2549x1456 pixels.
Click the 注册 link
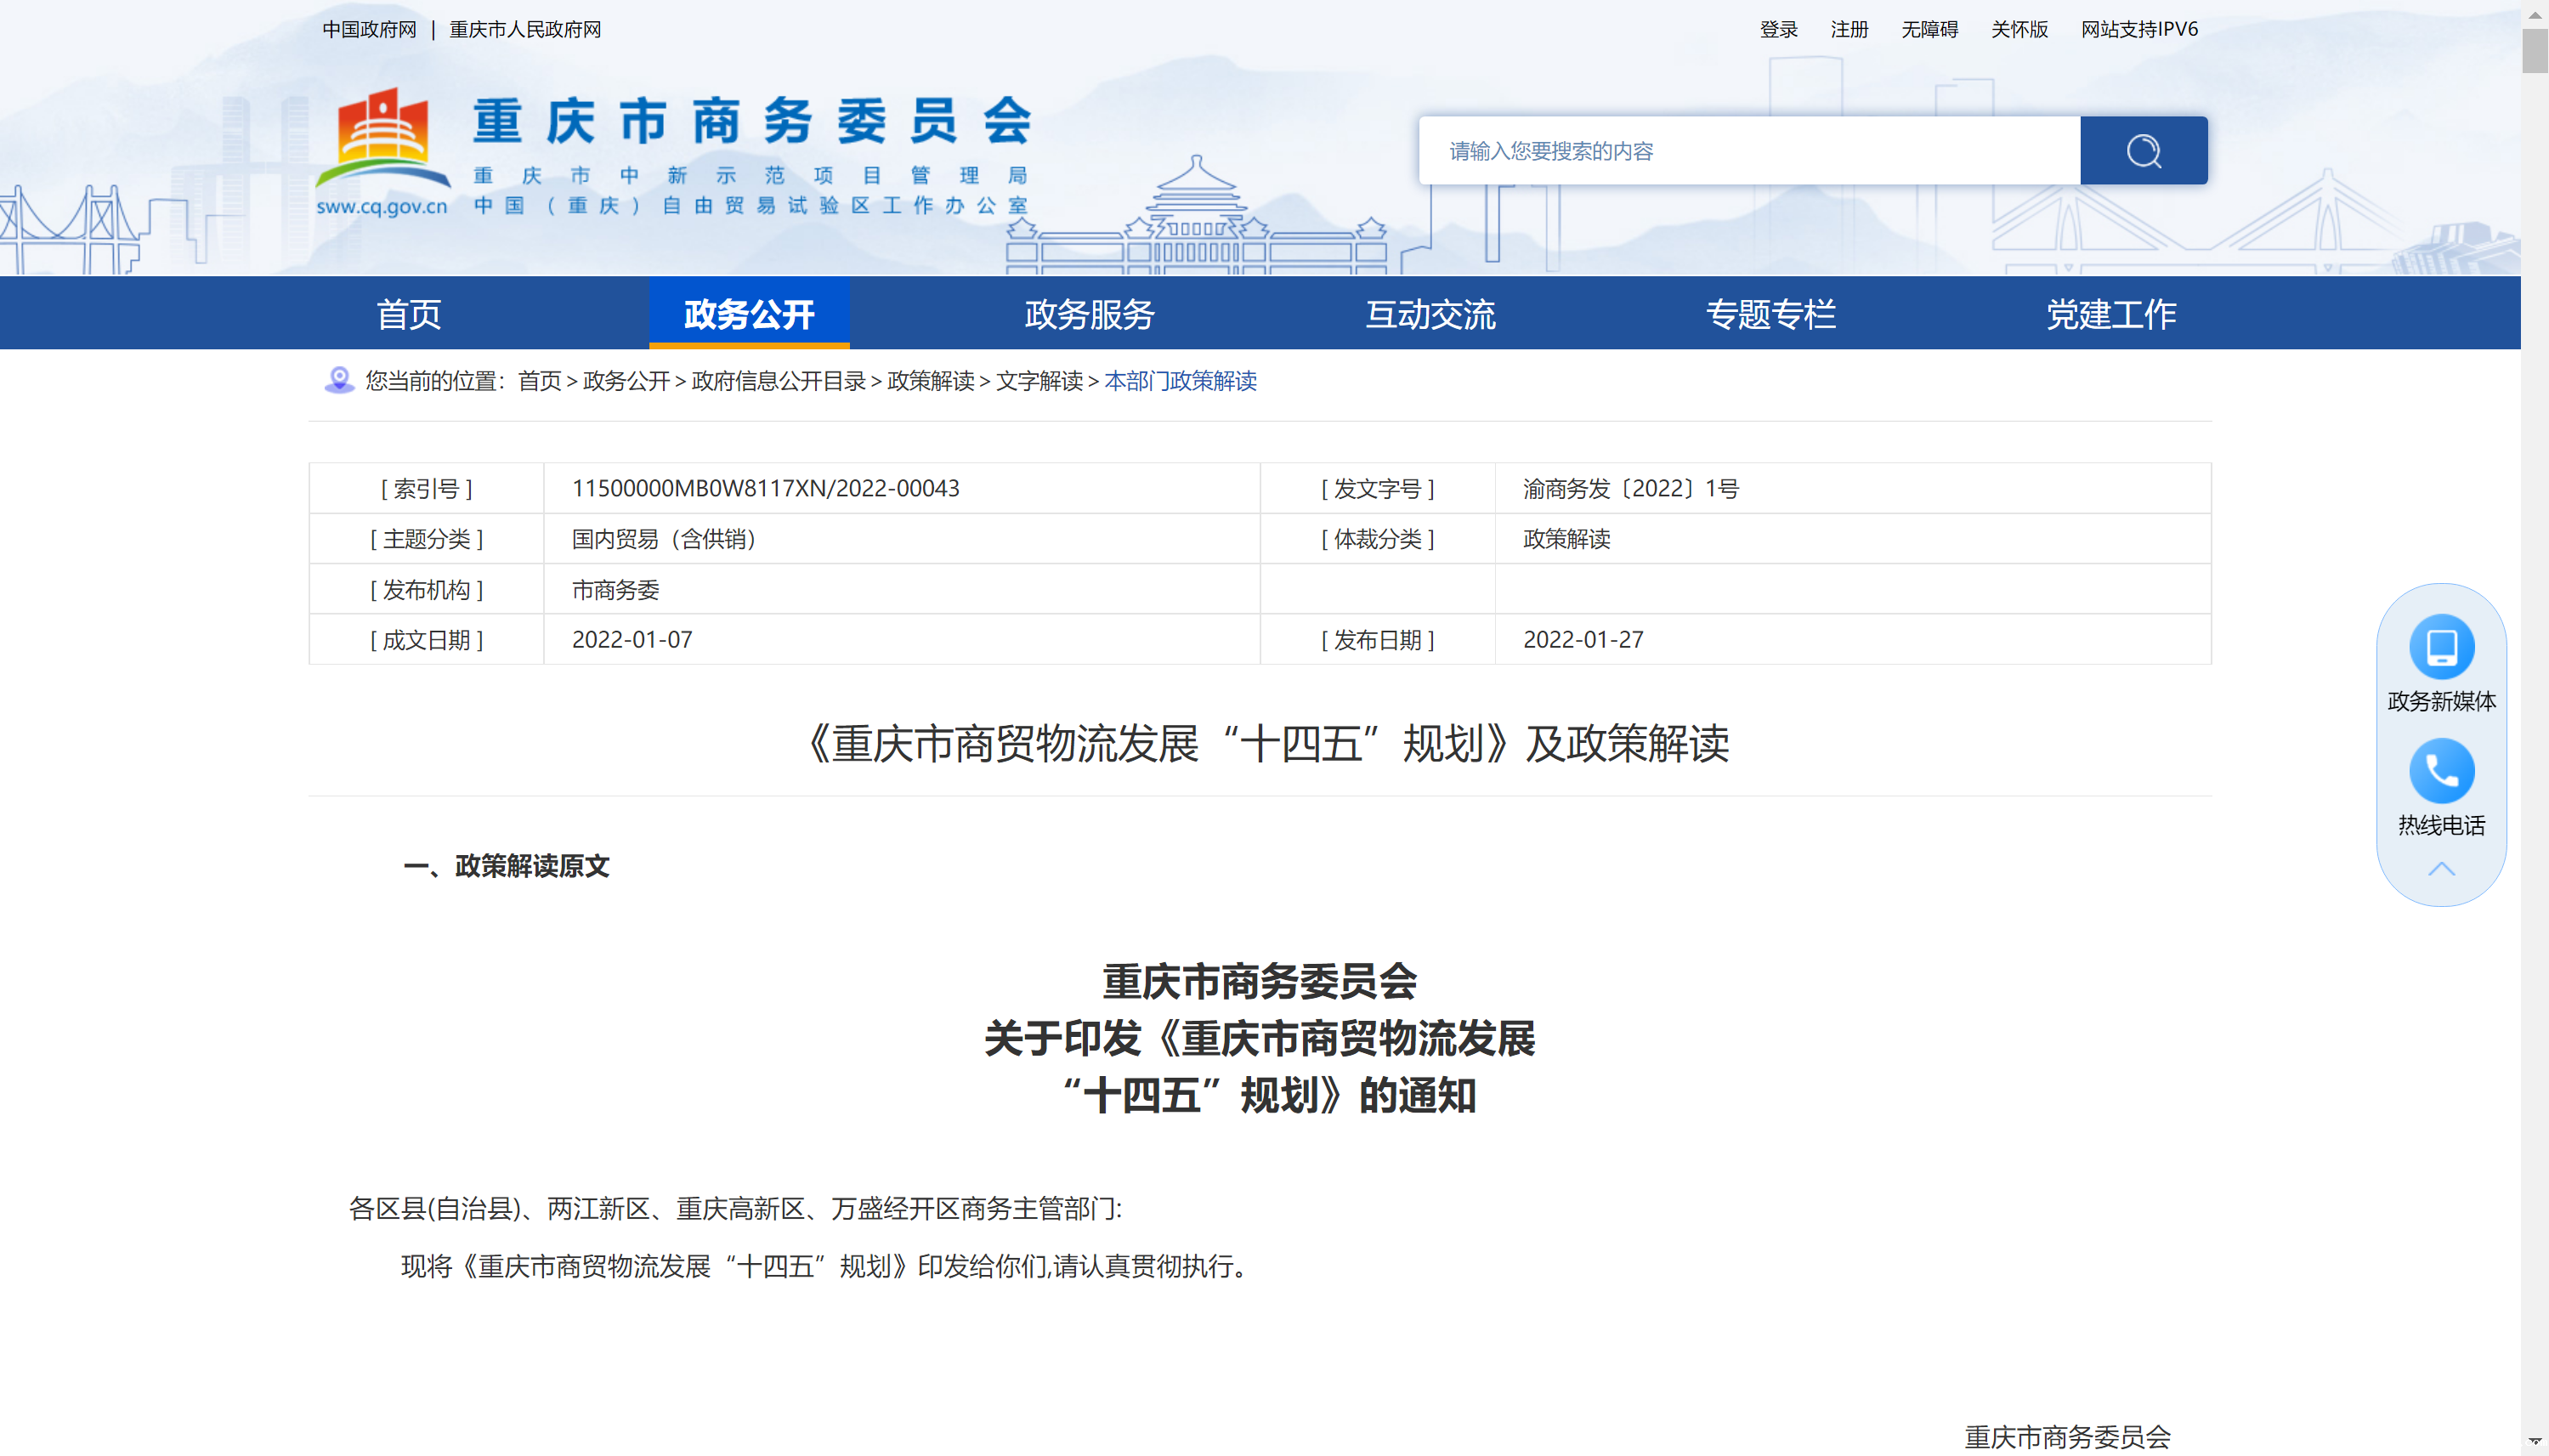(x=1849, y=29)
